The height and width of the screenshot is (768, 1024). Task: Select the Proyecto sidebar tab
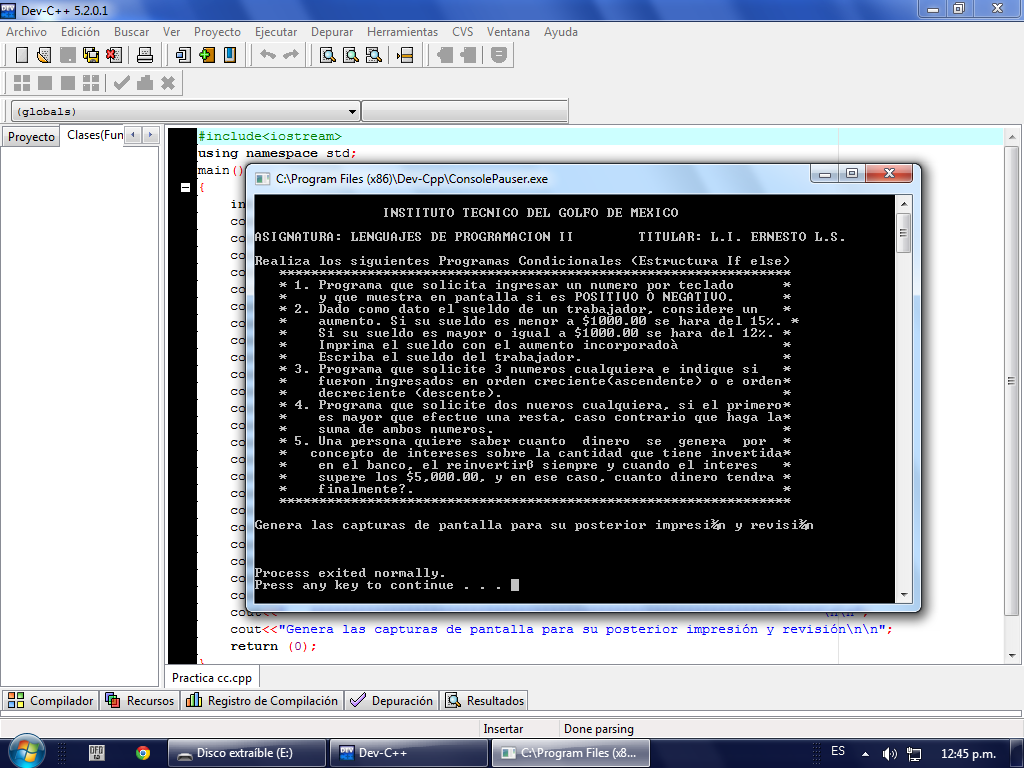pos(31,136)
